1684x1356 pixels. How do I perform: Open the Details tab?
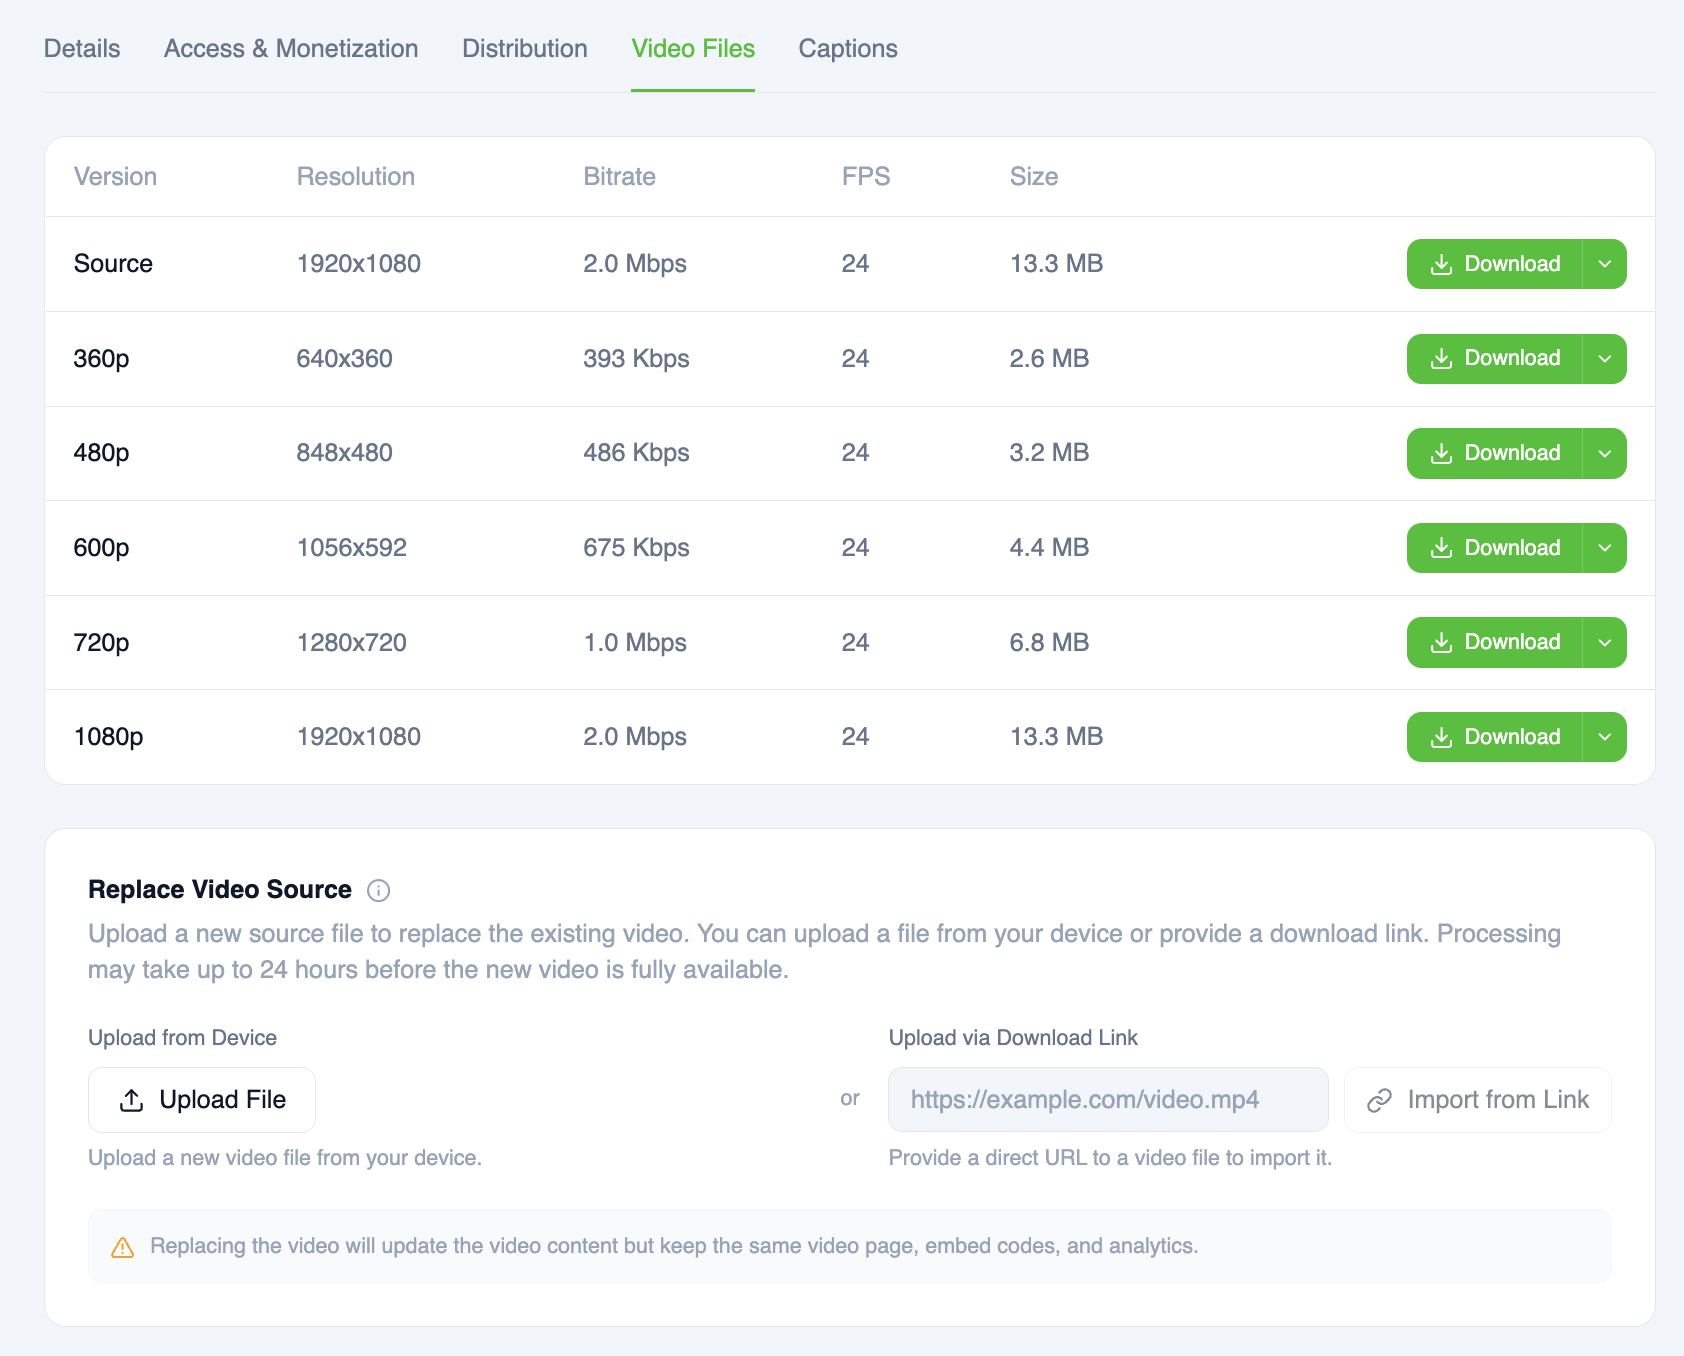(82, 48)
